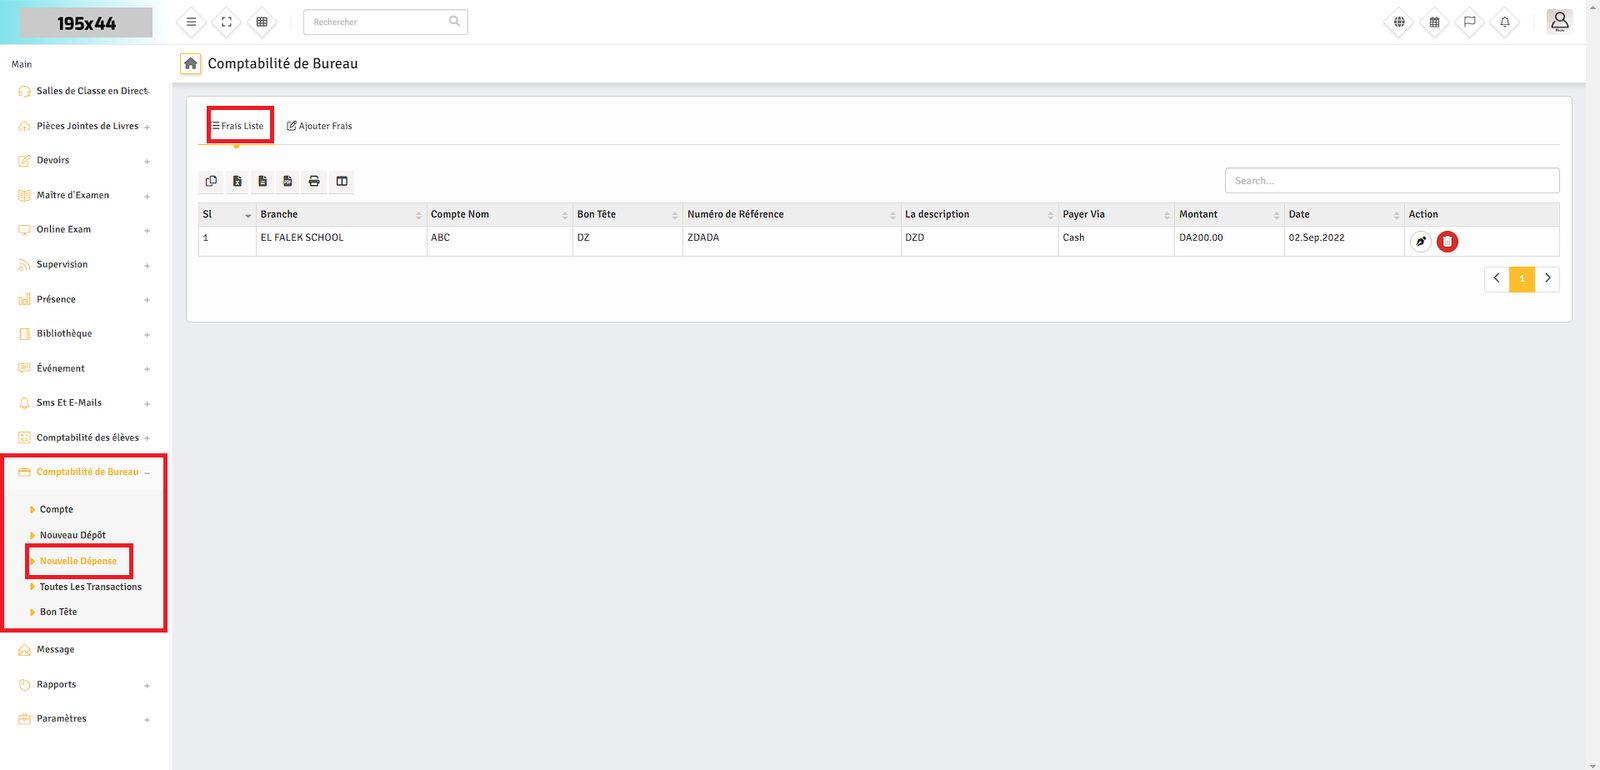
Task: Copy table data to clipboard
Action: coord(211,181)
